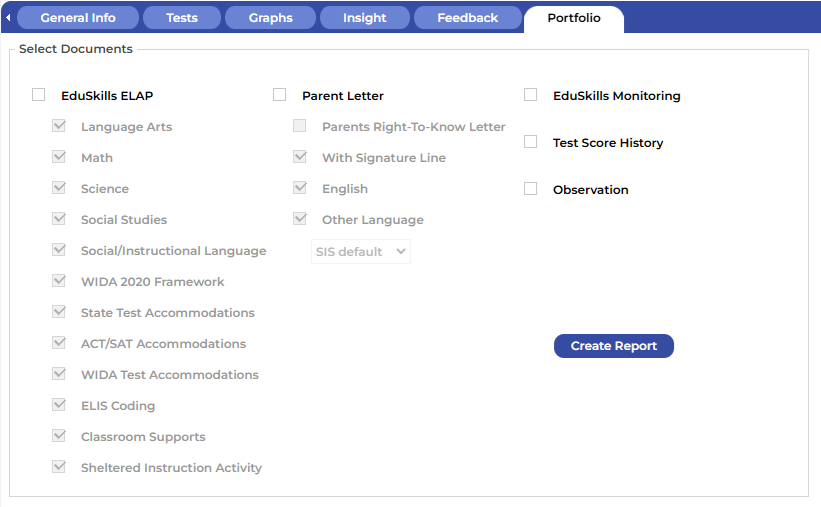
Task: Toggle the ELIS Coding checkbox
Action: [x=59, y=406]
